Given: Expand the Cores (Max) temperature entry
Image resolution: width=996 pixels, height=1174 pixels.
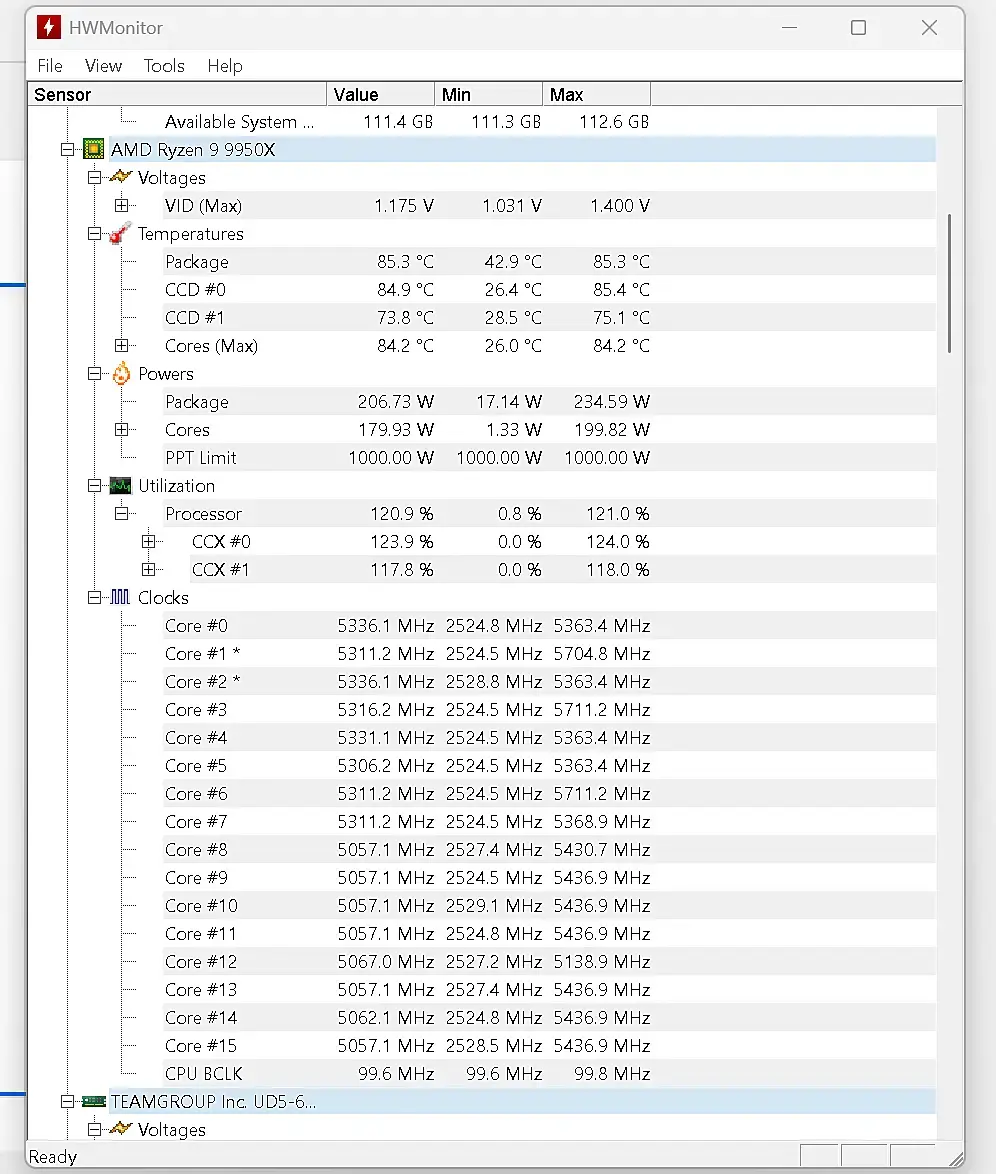Looking at the screenshot, I should (123, 346).
